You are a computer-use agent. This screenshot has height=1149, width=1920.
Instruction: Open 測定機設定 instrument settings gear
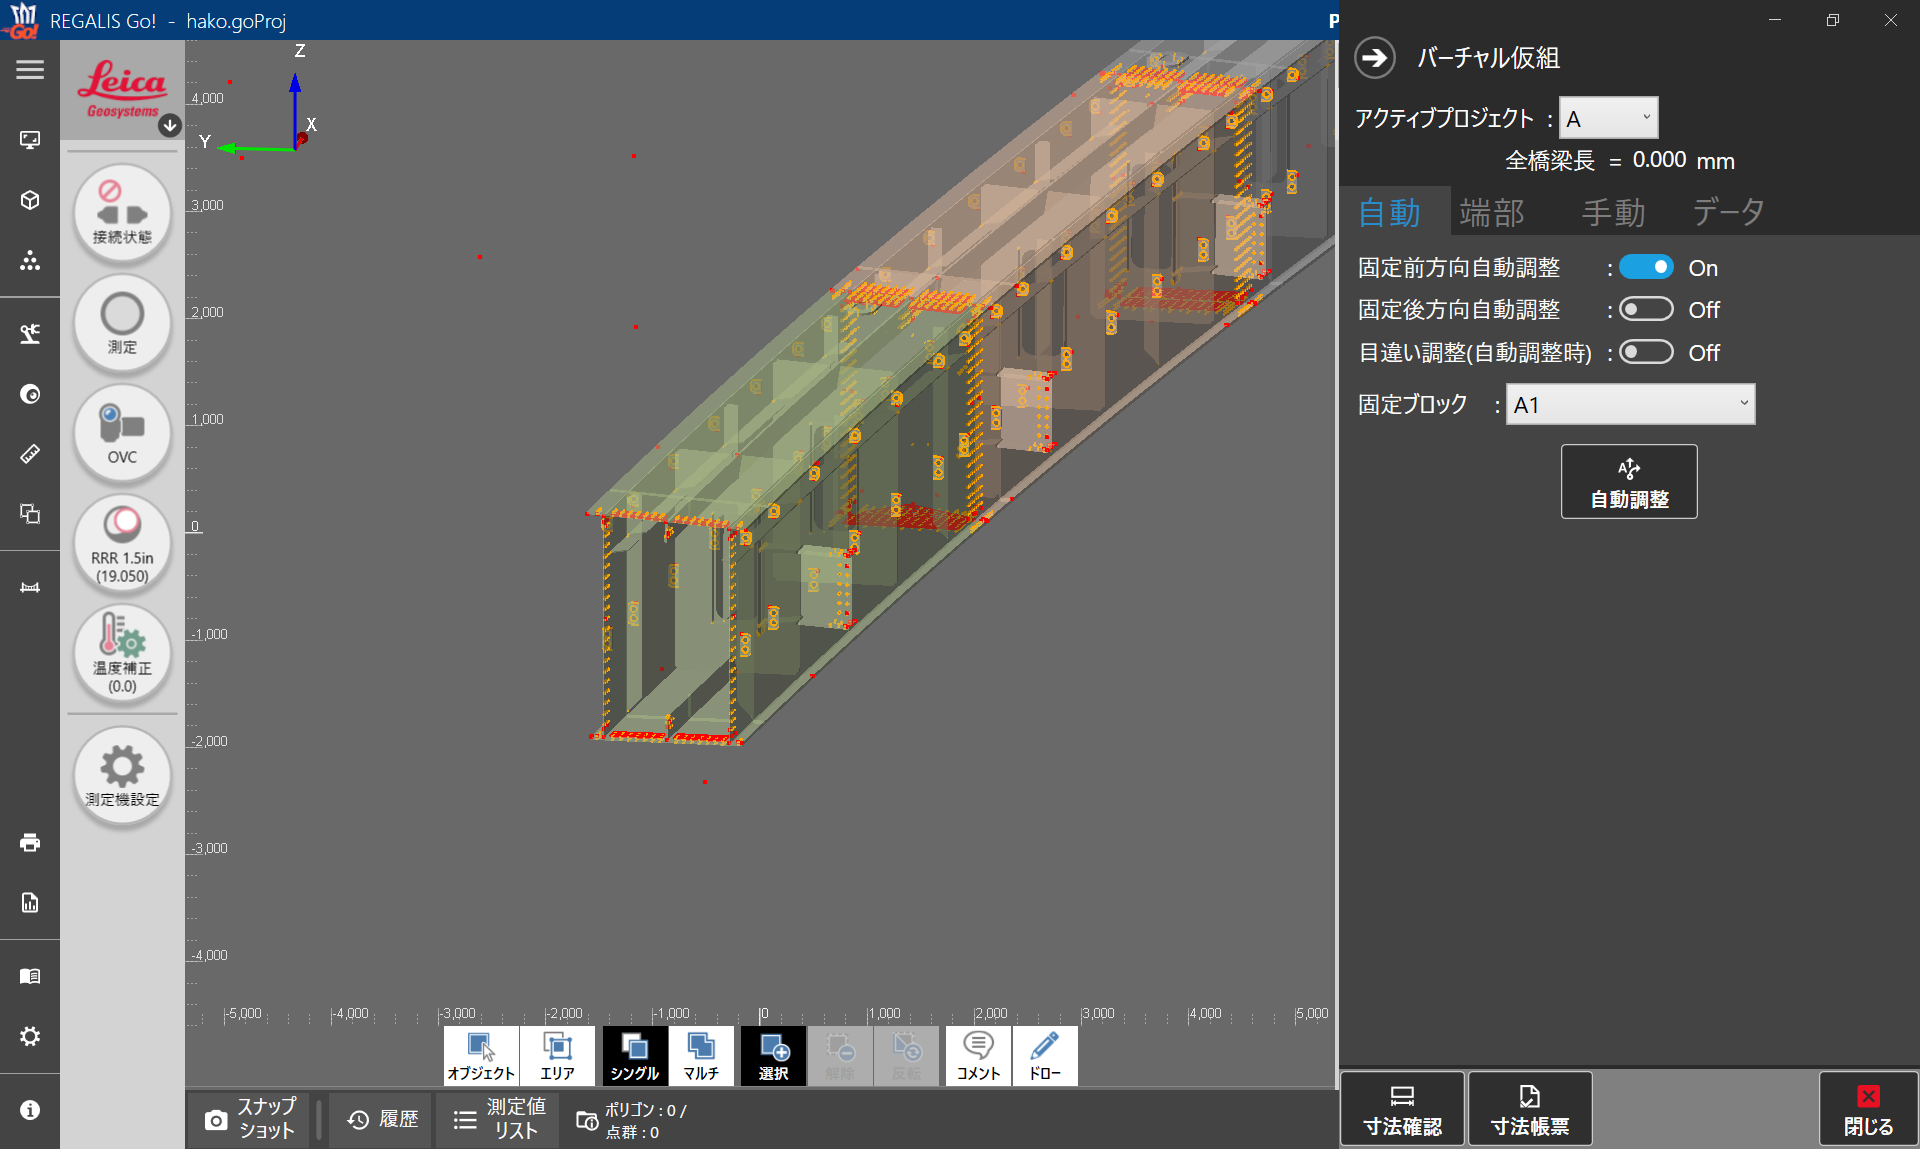coord(122,775)
